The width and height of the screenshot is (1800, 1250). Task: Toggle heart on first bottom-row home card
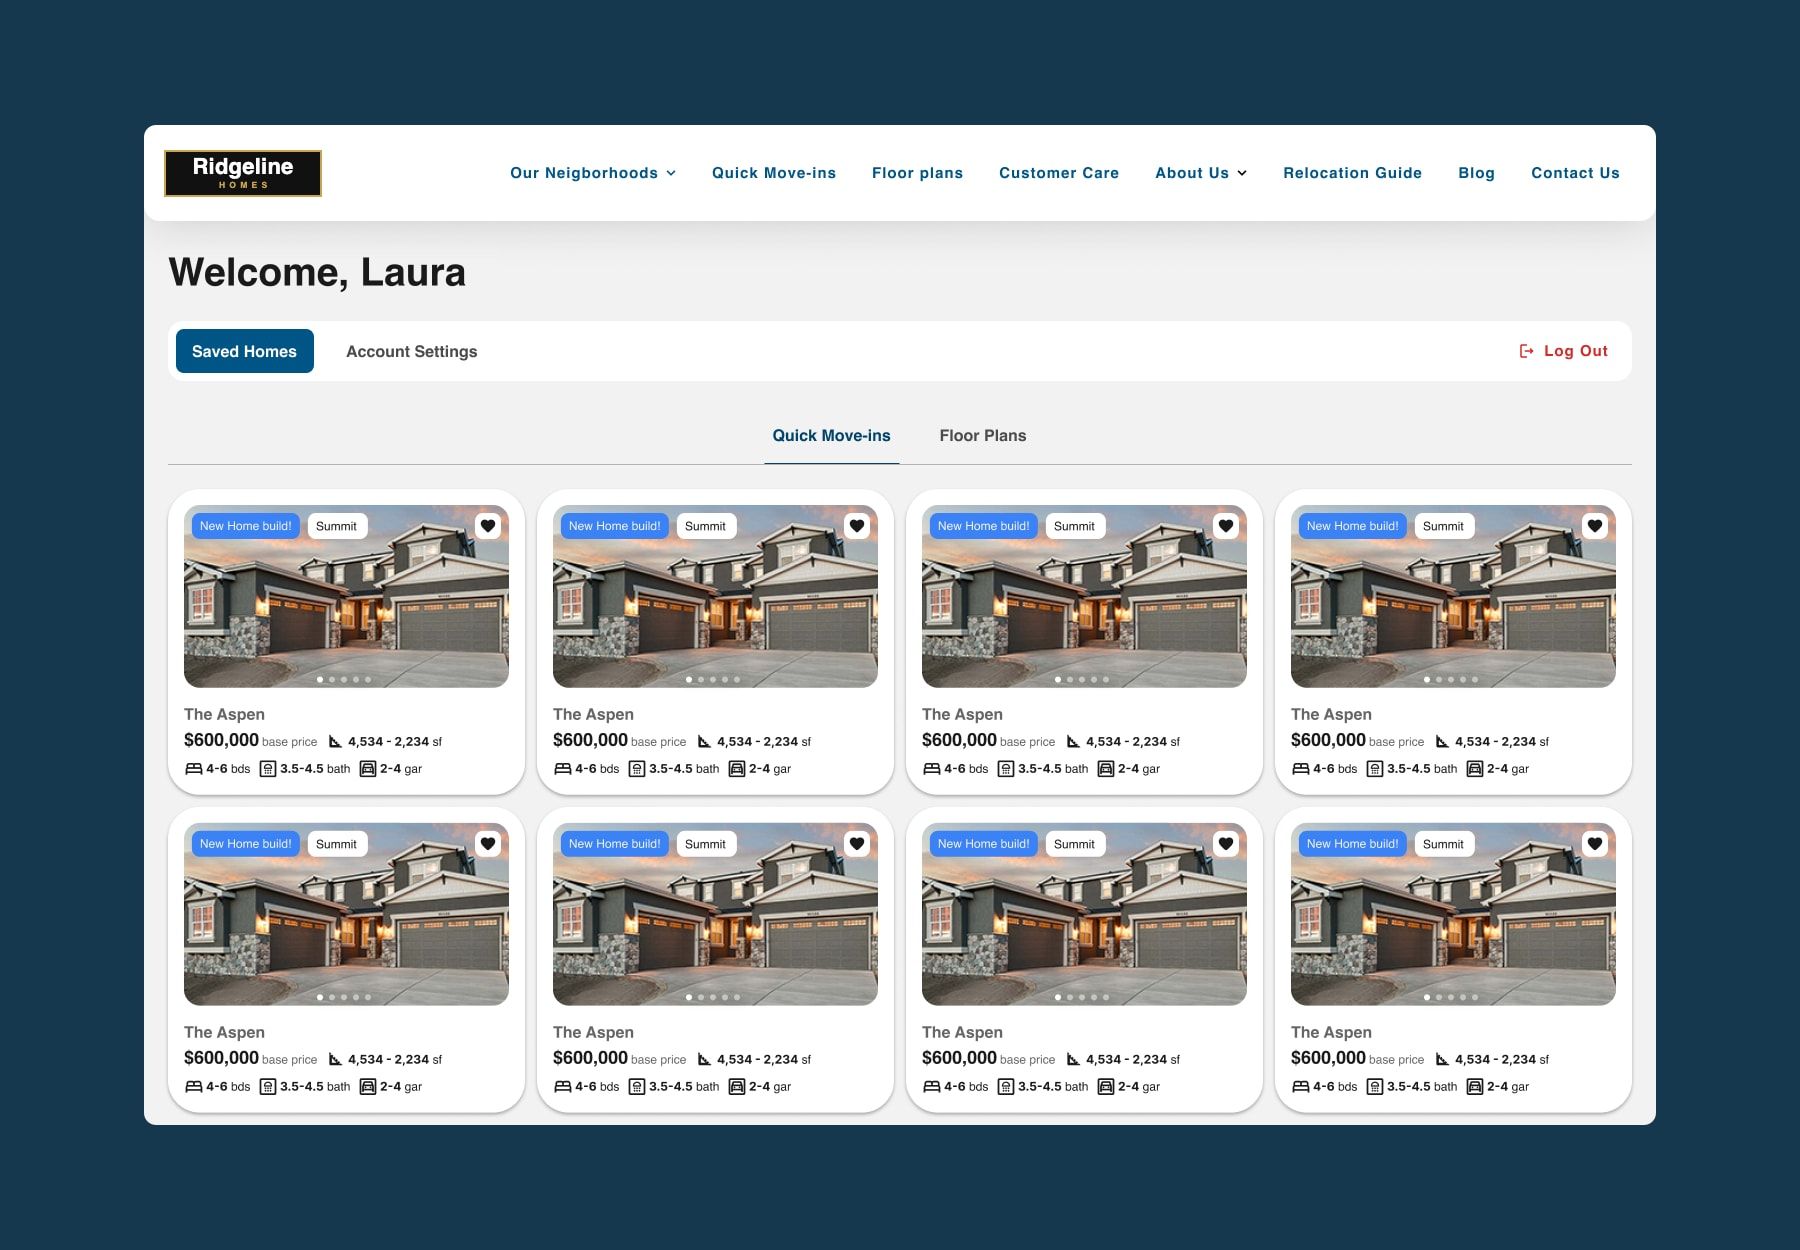(488, 844)
